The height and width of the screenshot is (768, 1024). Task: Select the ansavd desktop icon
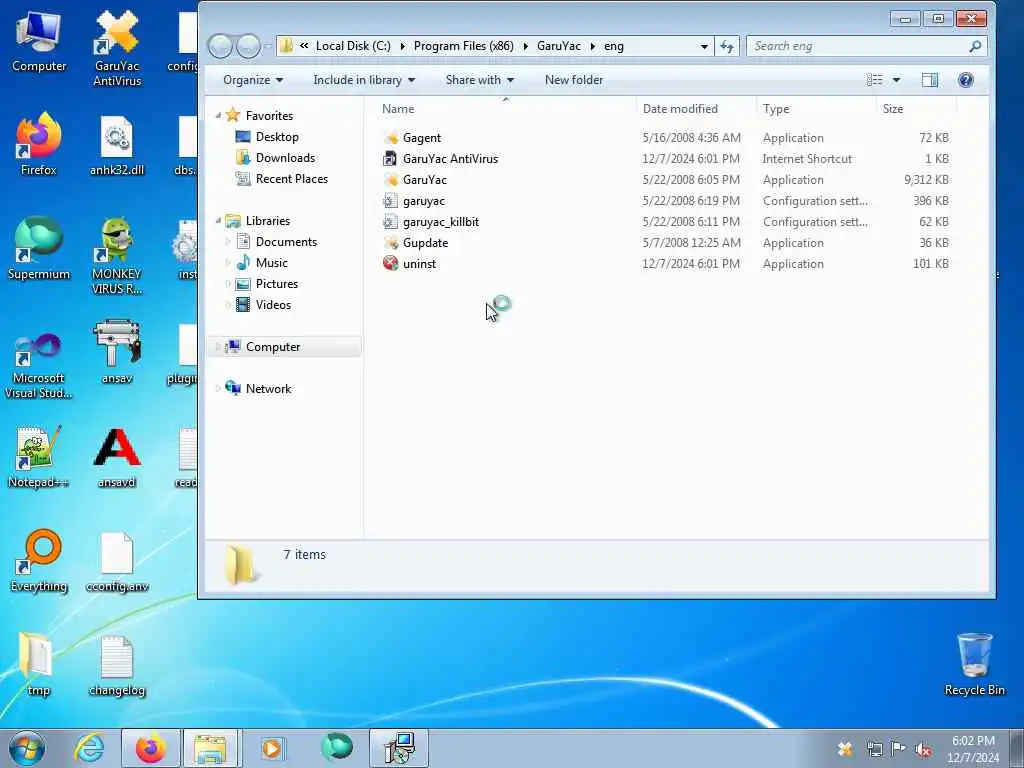tap(117, 456)
